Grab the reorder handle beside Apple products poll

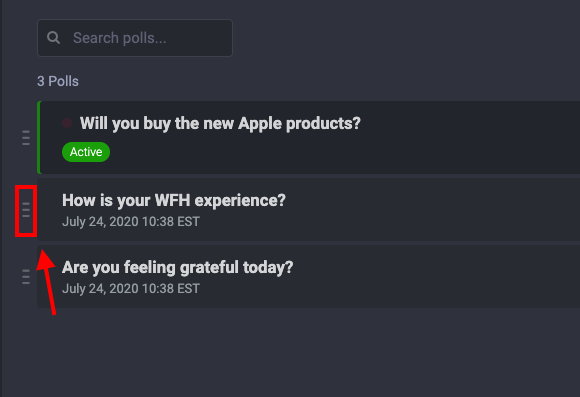(x=26, y=138)
